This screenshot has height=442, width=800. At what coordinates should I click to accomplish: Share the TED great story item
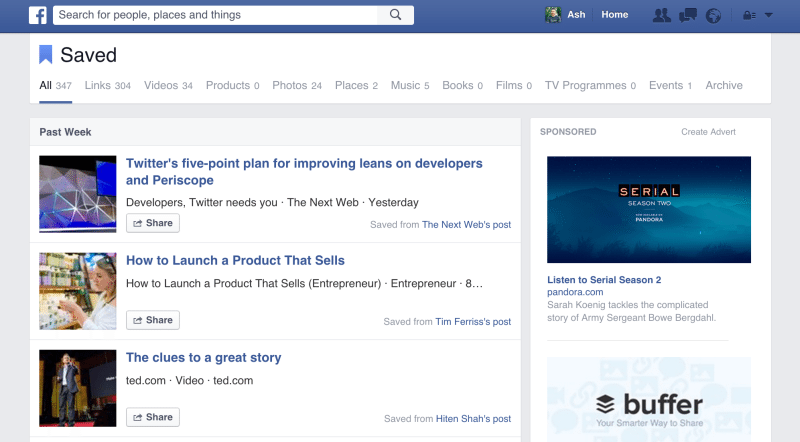click(x=153, y=417)
